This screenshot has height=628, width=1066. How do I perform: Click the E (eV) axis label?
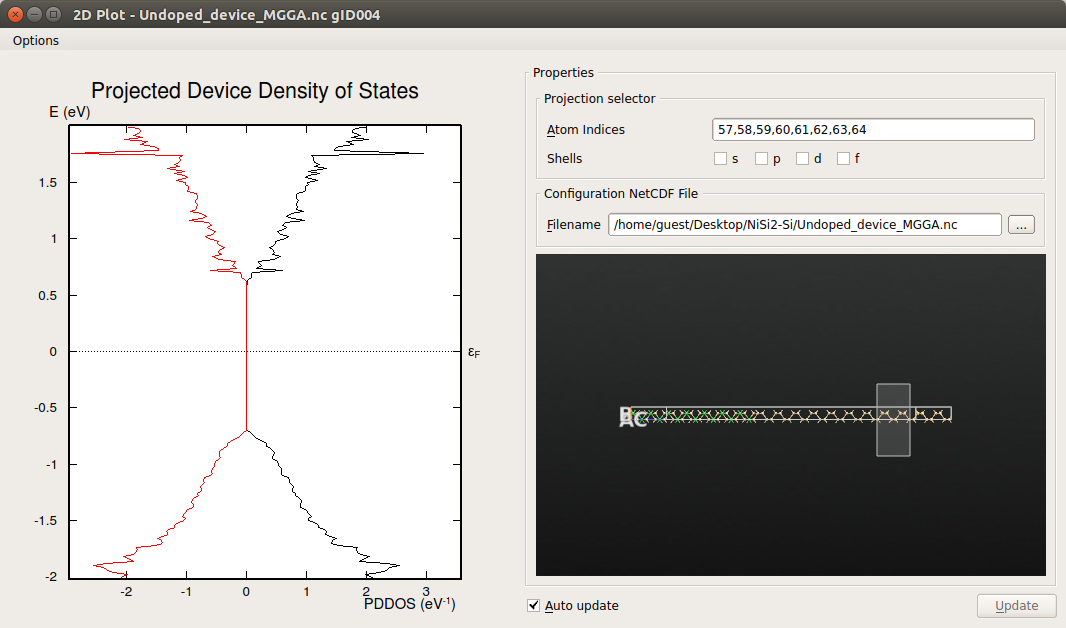tap(69, 112)
